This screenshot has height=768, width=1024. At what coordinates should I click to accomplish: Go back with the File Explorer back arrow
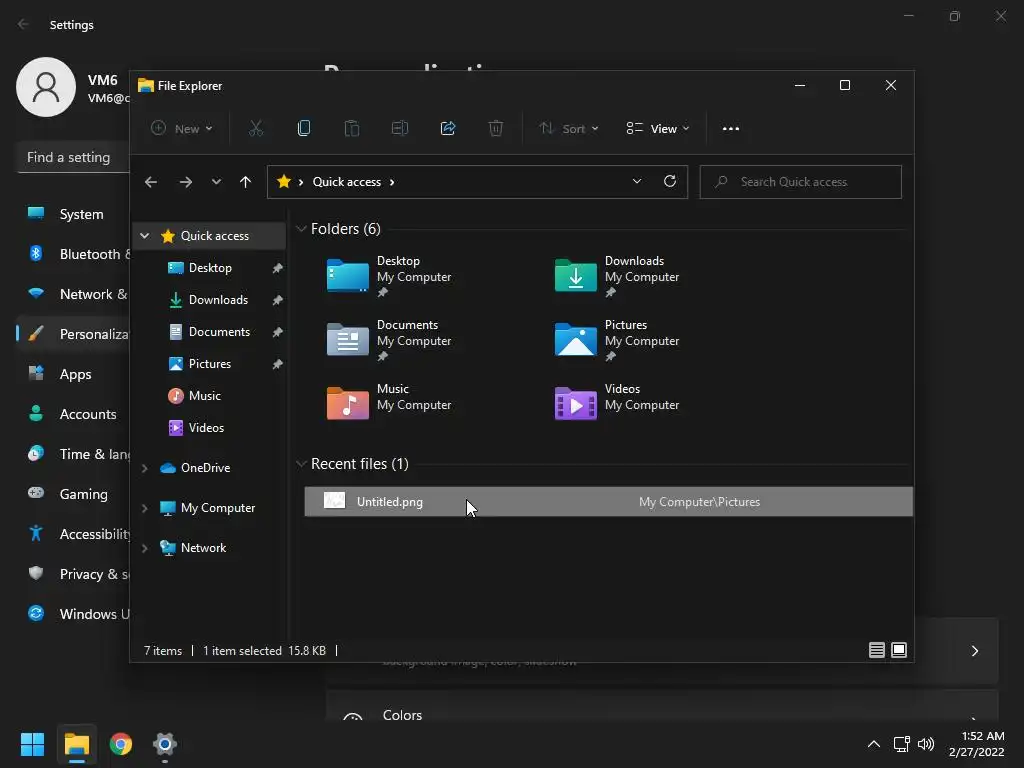[x=151, y=182]
